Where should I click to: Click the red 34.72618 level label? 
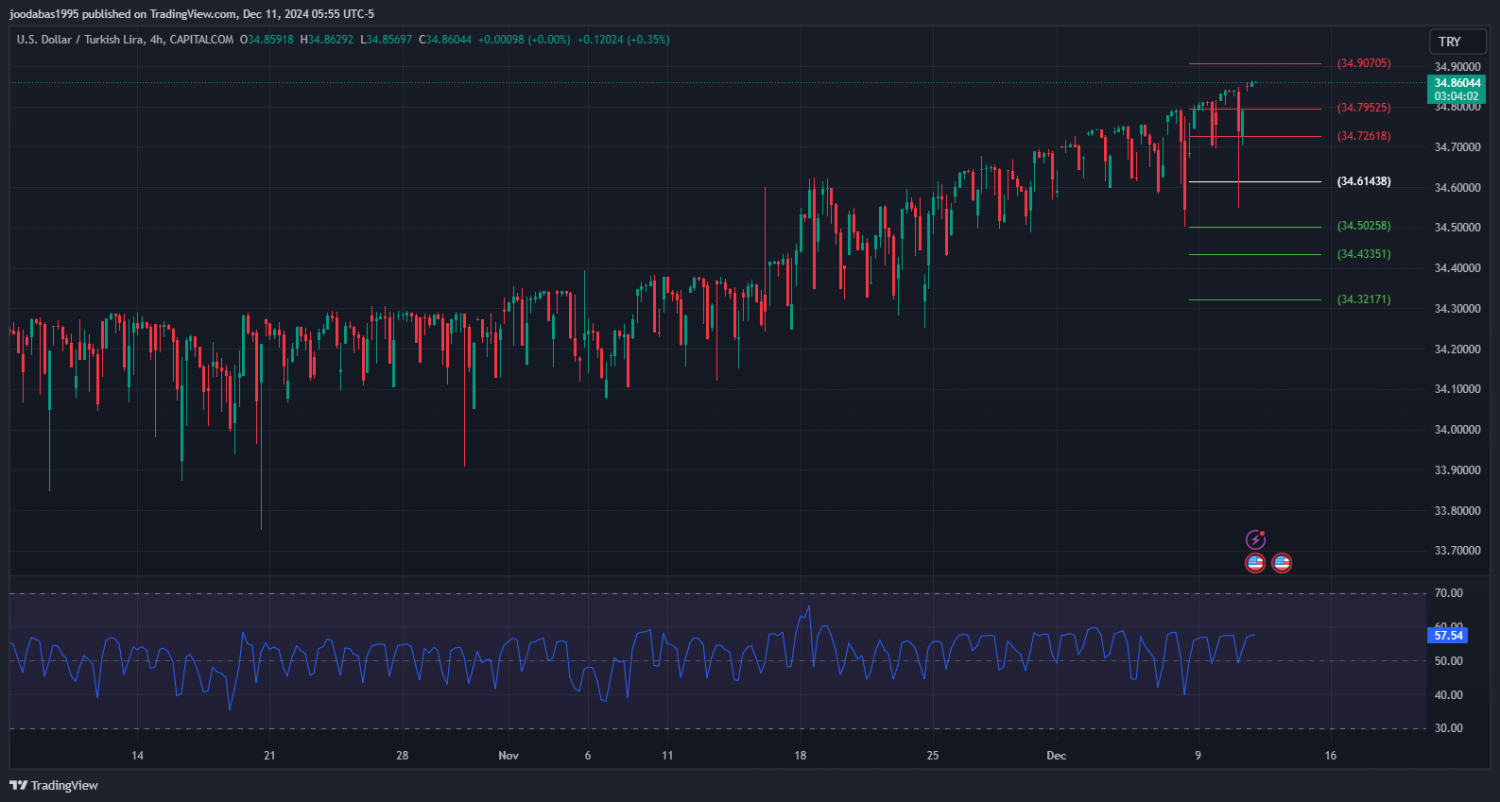coord(1364,136)
